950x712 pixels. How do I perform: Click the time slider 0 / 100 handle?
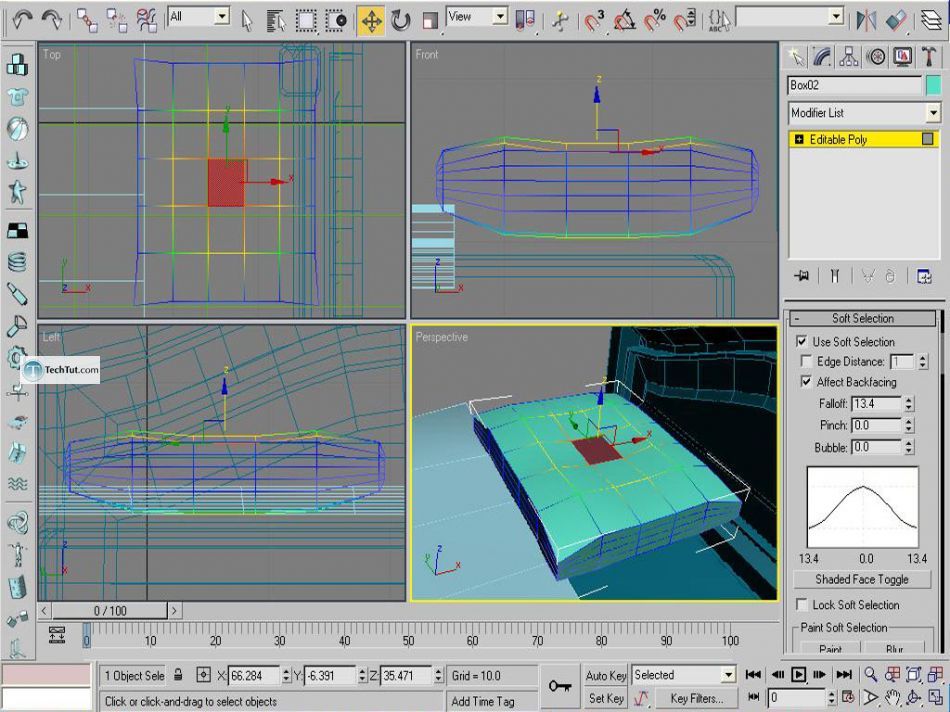(110, 610)
